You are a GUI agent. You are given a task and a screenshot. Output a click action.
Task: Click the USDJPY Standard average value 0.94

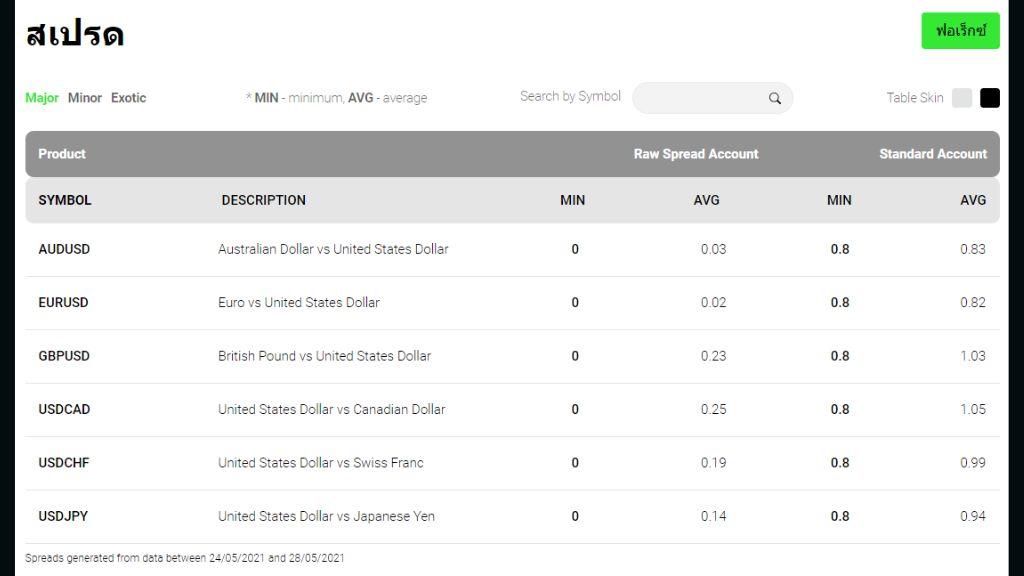[x=972, y=516]
